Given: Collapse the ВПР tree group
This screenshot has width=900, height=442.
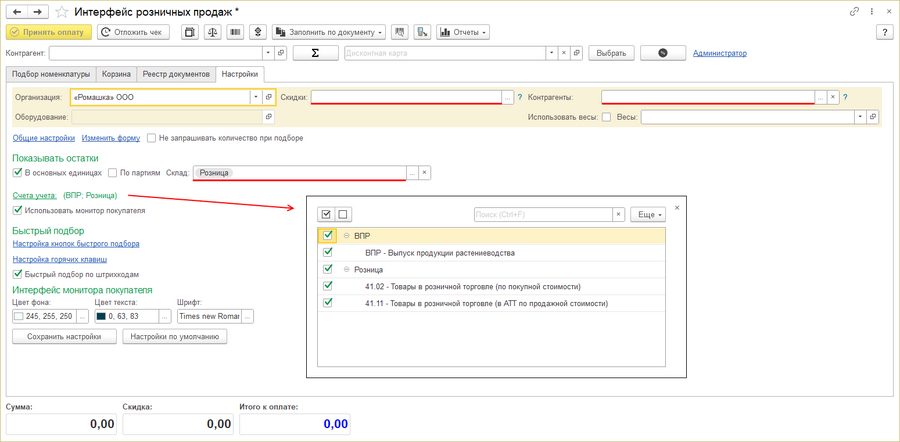Looking at the screenshot, I should (347, 235).
